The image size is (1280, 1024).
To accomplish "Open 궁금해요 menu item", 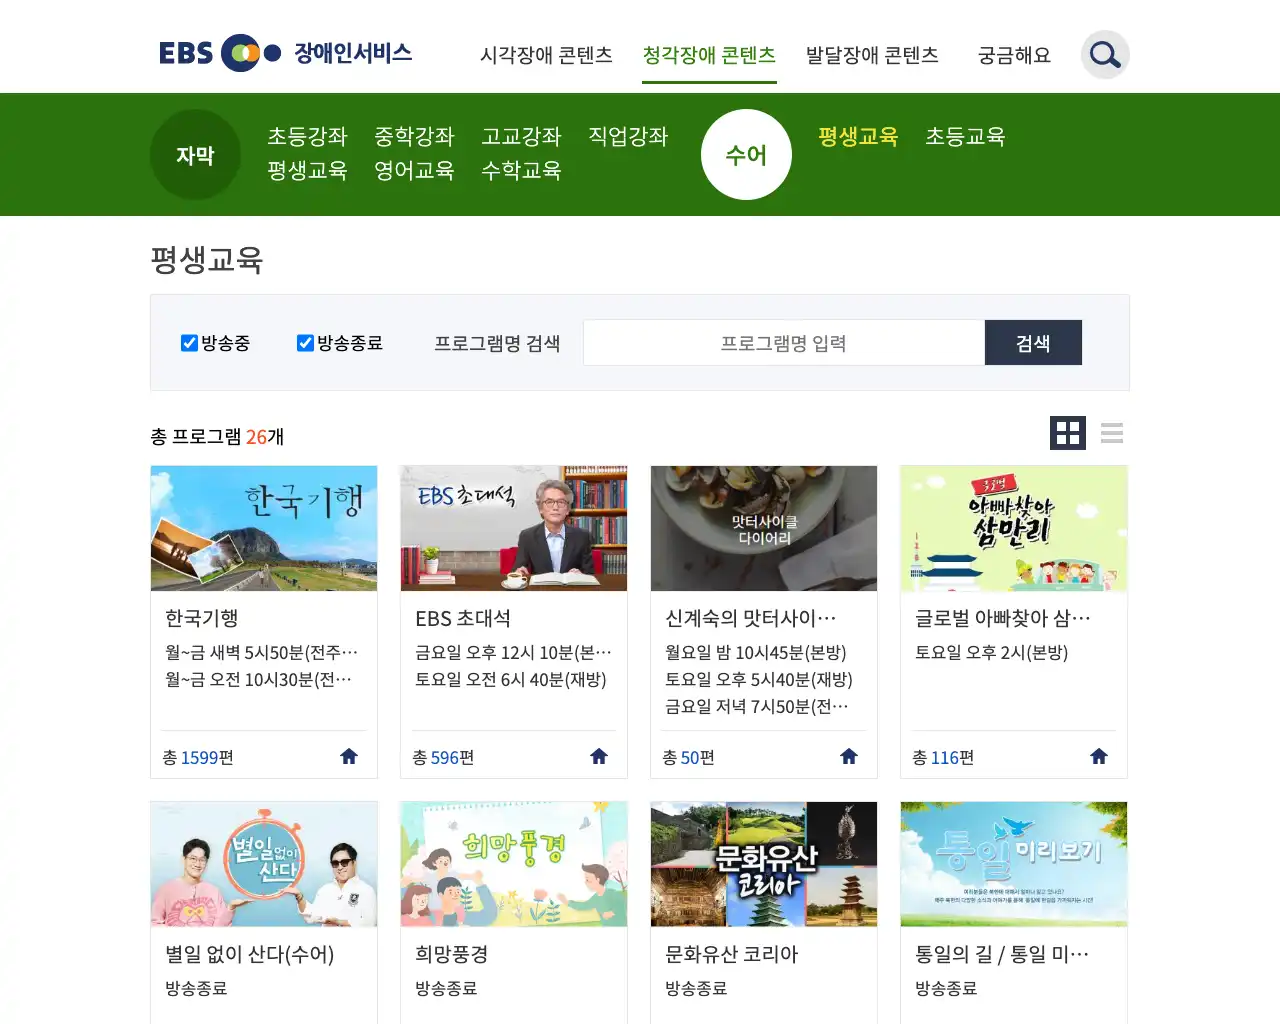I will coord(1014,55).
